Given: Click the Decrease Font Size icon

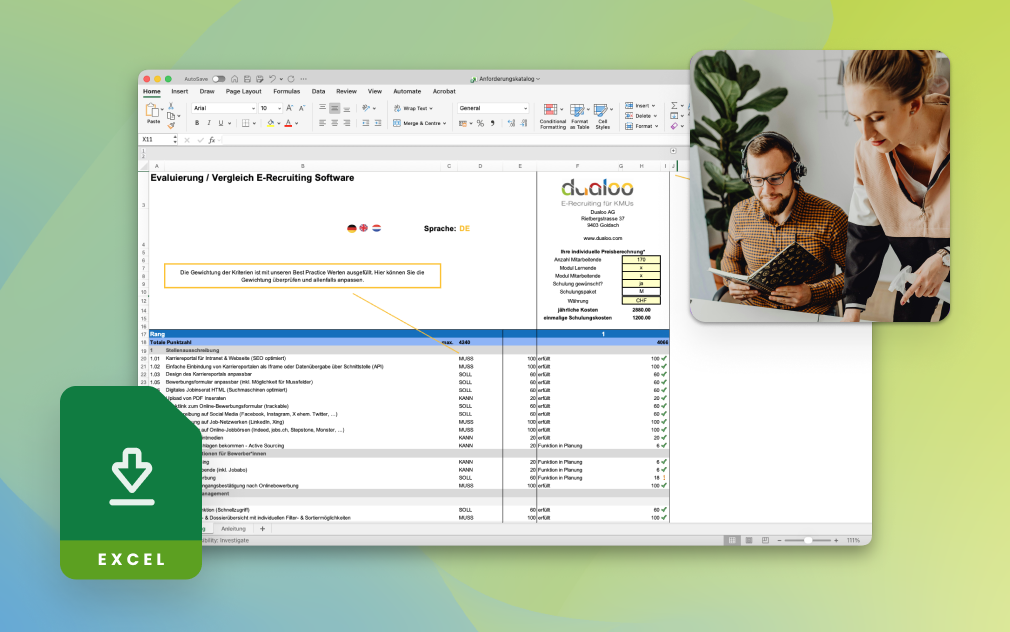Looking at the screenshot, I should coord(301,108).
